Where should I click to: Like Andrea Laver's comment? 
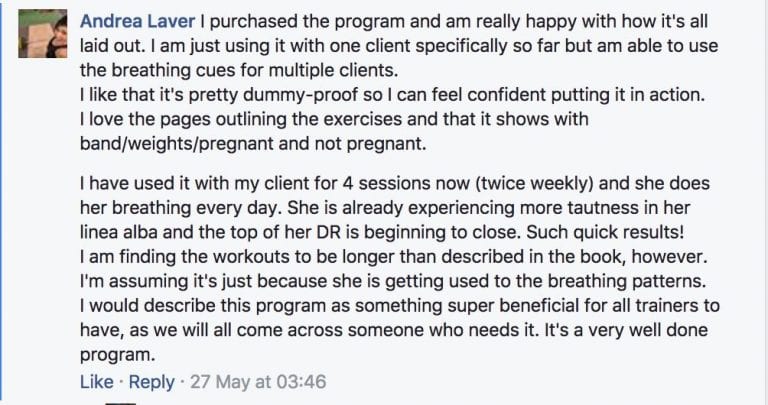97,382
